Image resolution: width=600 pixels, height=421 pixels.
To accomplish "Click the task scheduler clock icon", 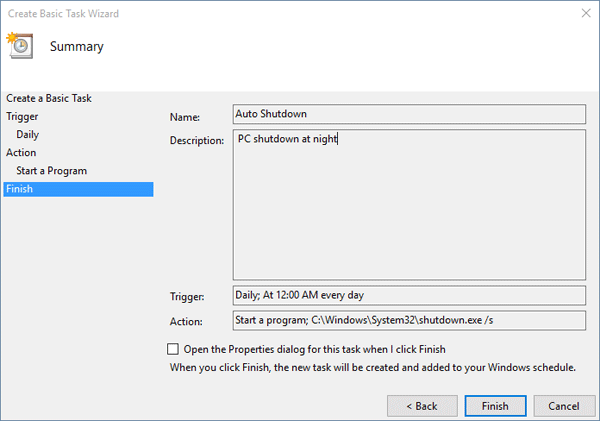I will click(21, 46).
